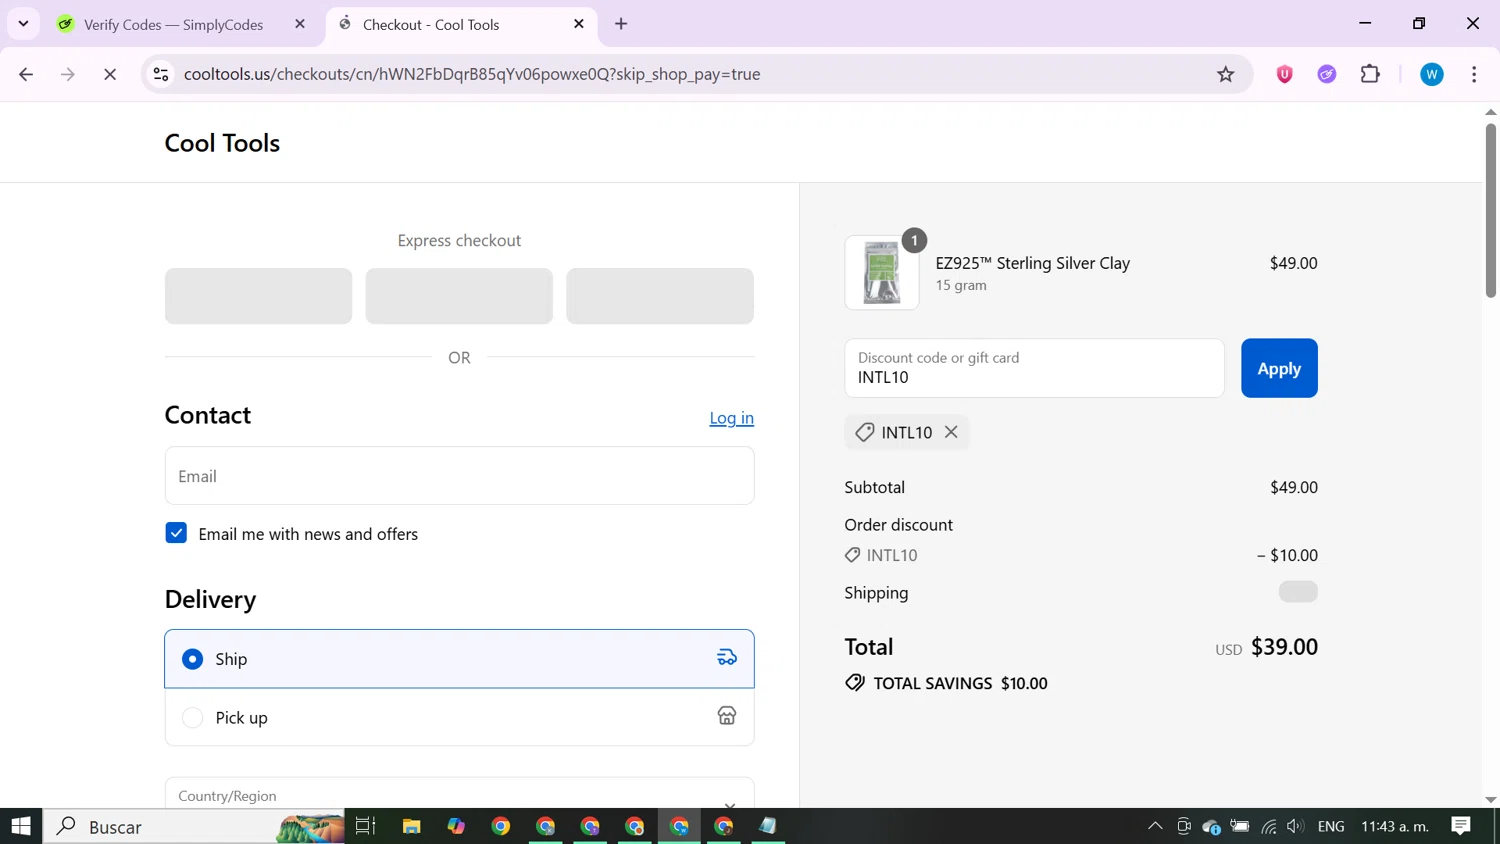
Task: Click the total savings tag icon
Action: [x=855, y=683]
